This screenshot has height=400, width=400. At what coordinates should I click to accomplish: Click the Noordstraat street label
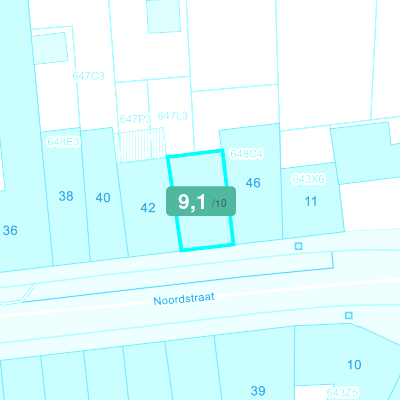[184, 299]
